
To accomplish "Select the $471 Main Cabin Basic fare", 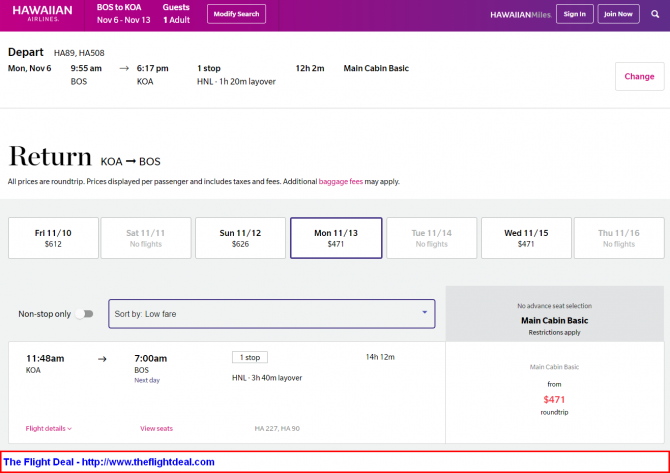I will pyautogui.click(x=554, y=392).
